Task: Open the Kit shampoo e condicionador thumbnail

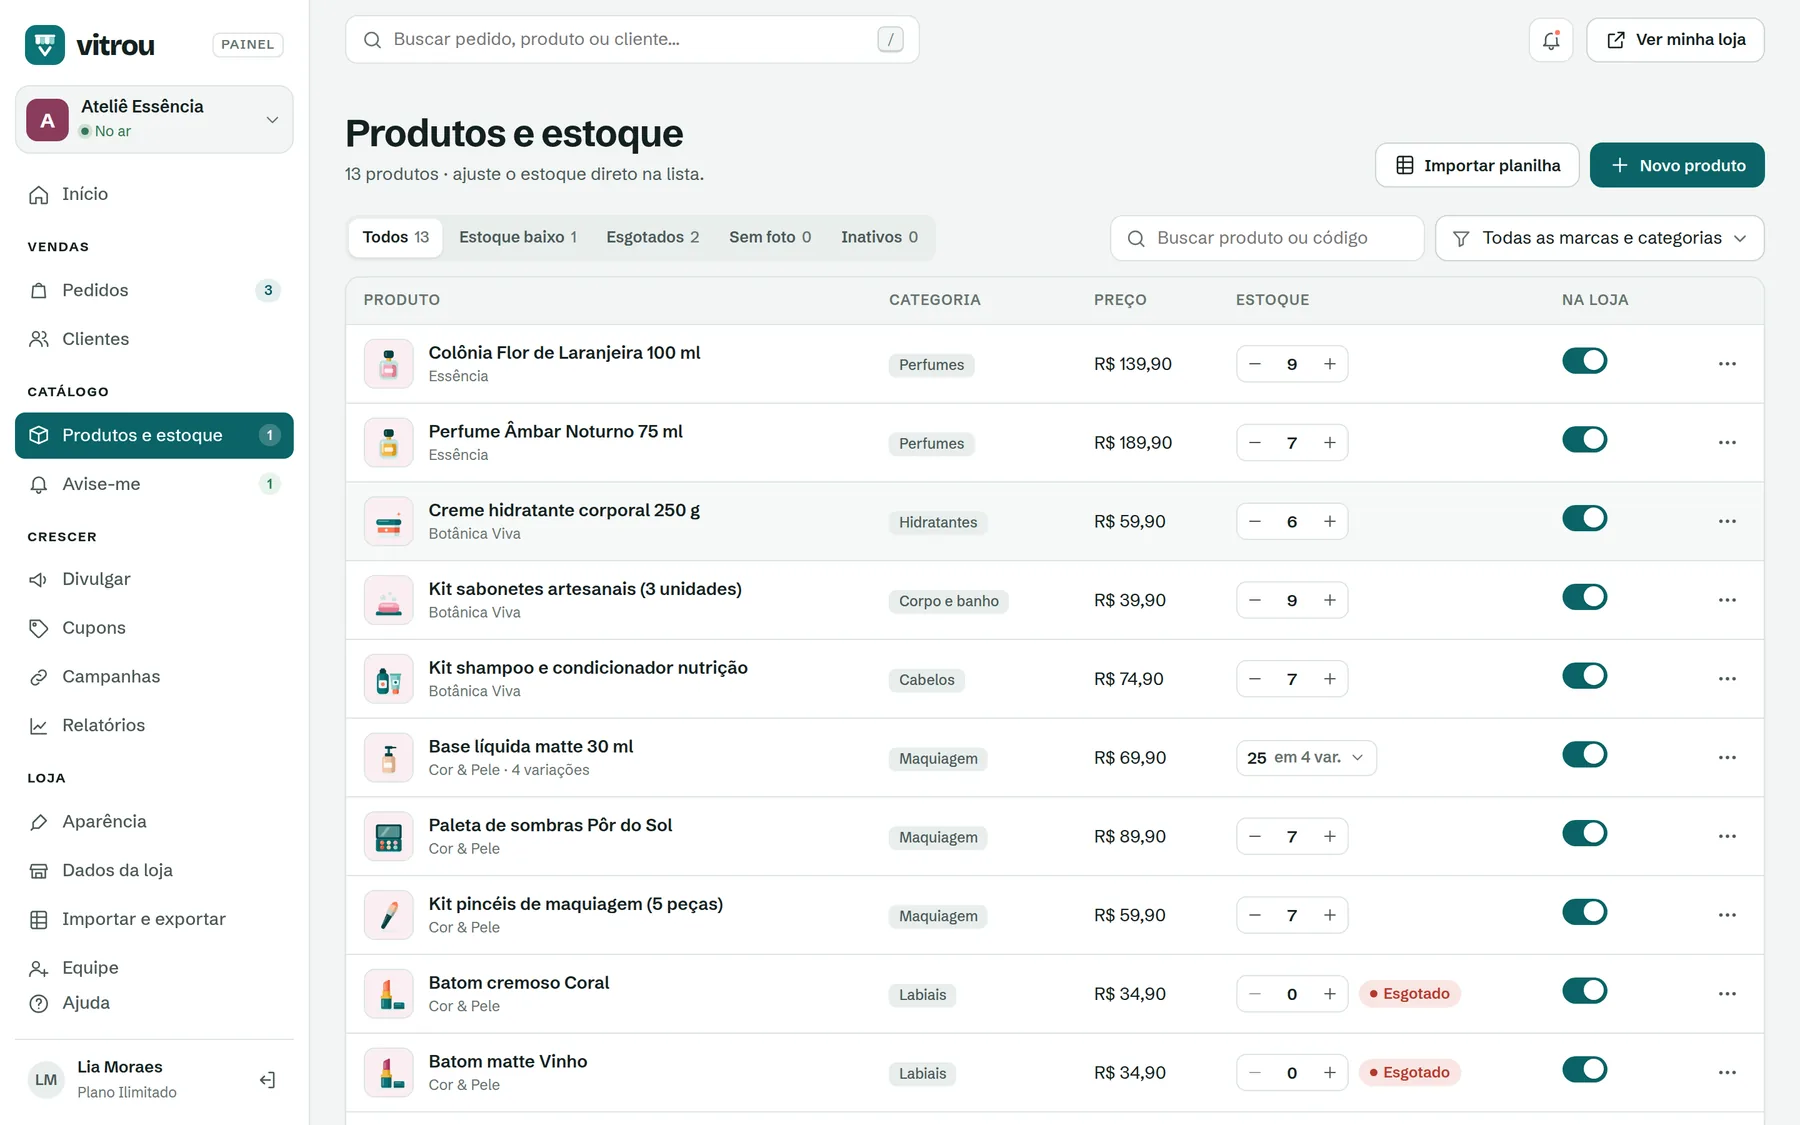Action: pos(389,679)
